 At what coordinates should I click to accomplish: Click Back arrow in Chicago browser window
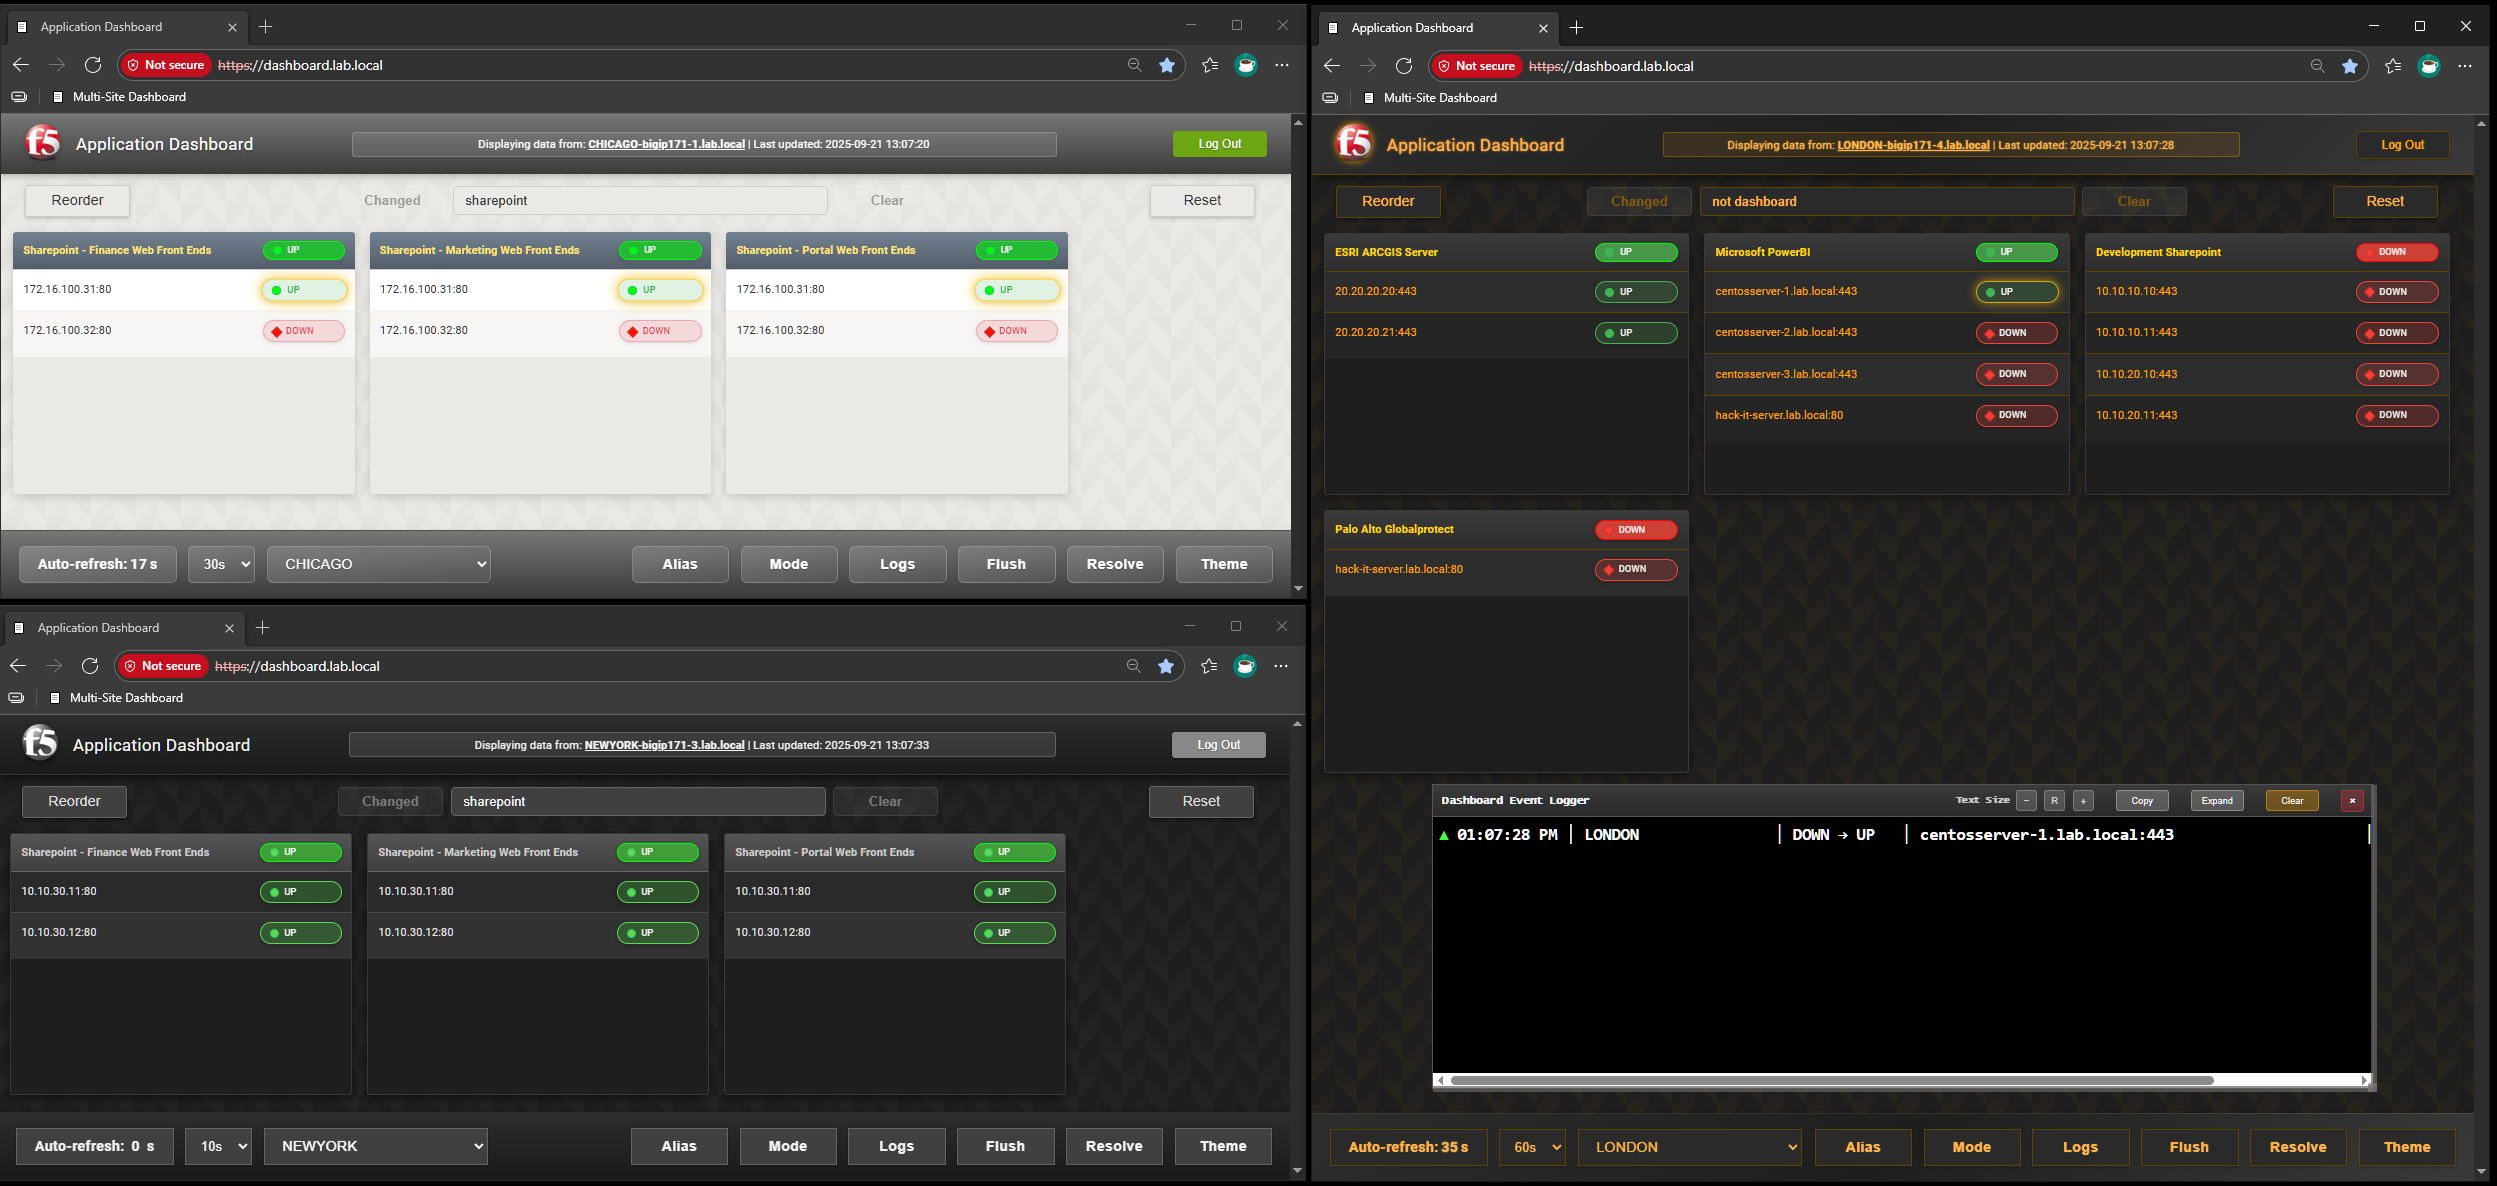coord(21,65)
